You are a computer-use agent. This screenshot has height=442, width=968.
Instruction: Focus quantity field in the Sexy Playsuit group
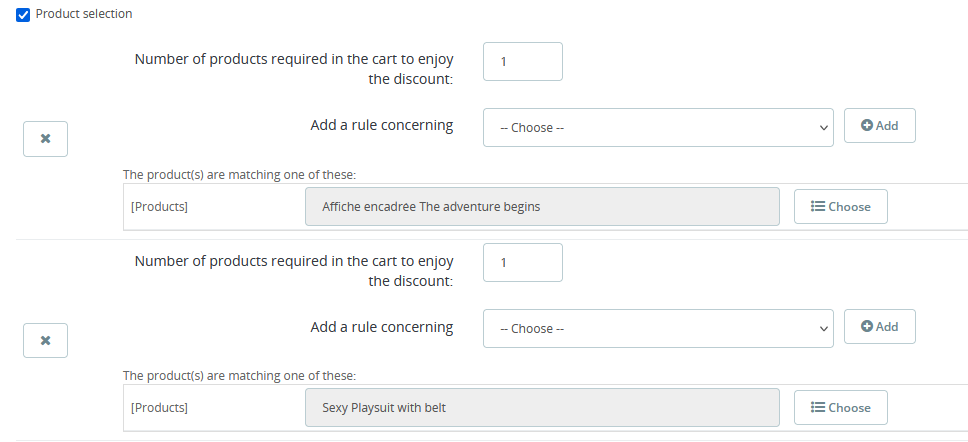(522, 263)
